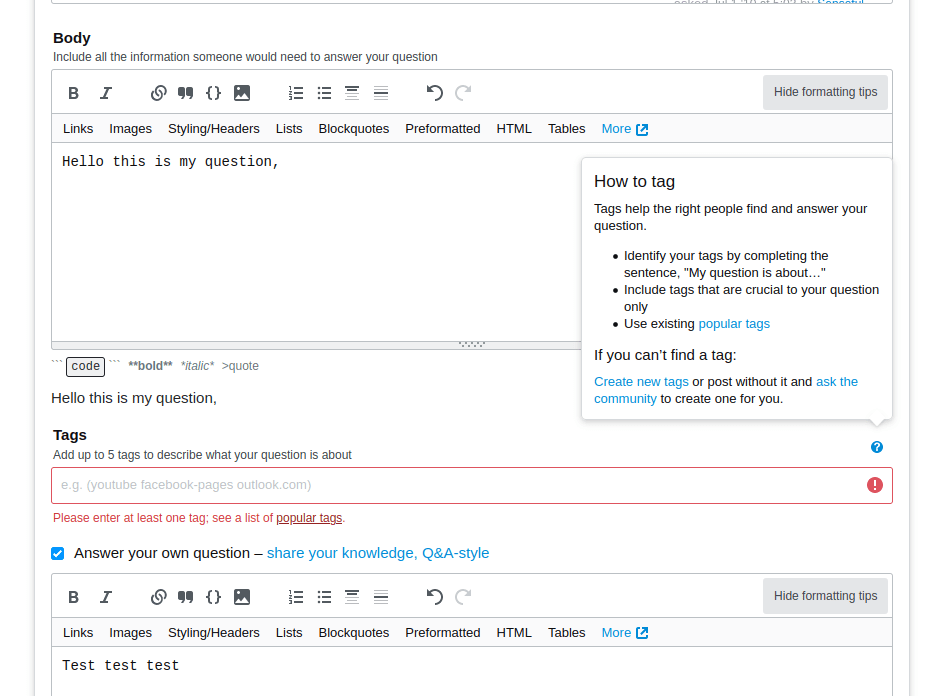Screen dimensions: 946x696
Task: Insert hyperlink in question body toolbar
Action: [158, 93]
